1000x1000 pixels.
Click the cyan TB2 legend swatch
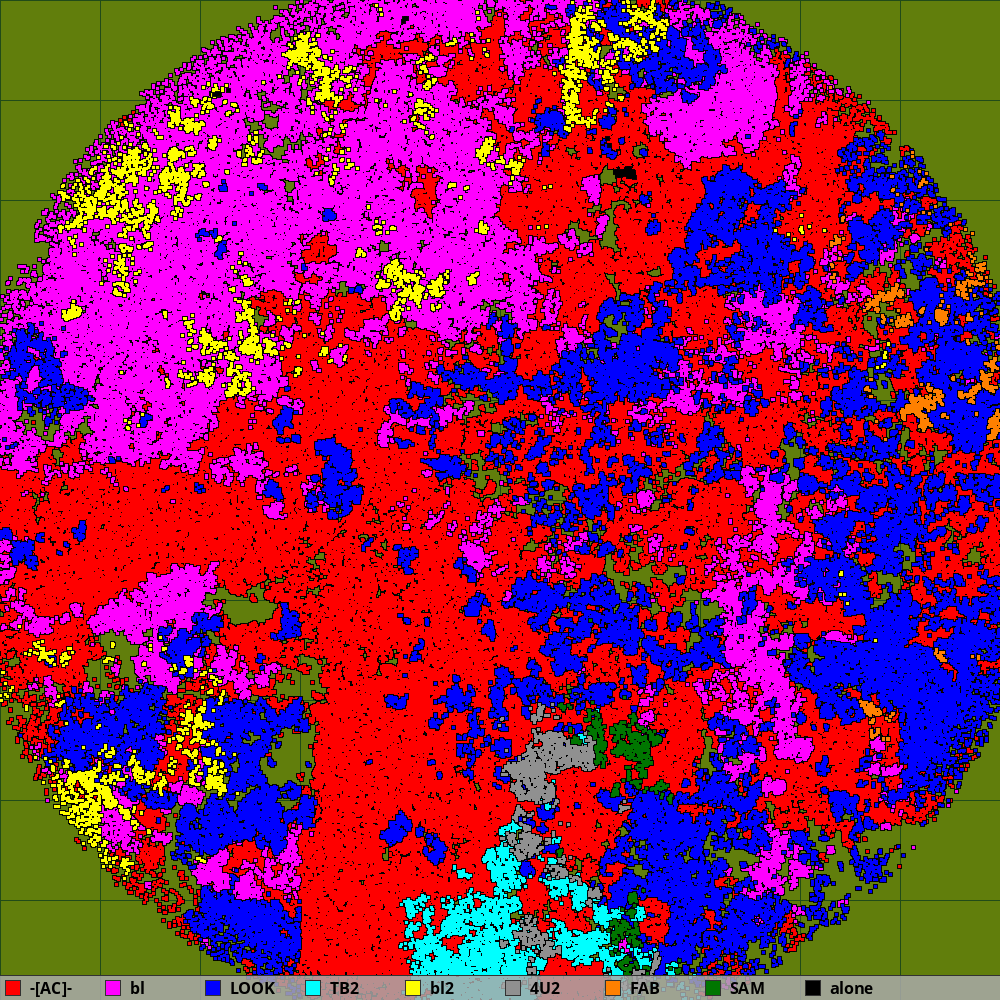click(x=313, y=988)
